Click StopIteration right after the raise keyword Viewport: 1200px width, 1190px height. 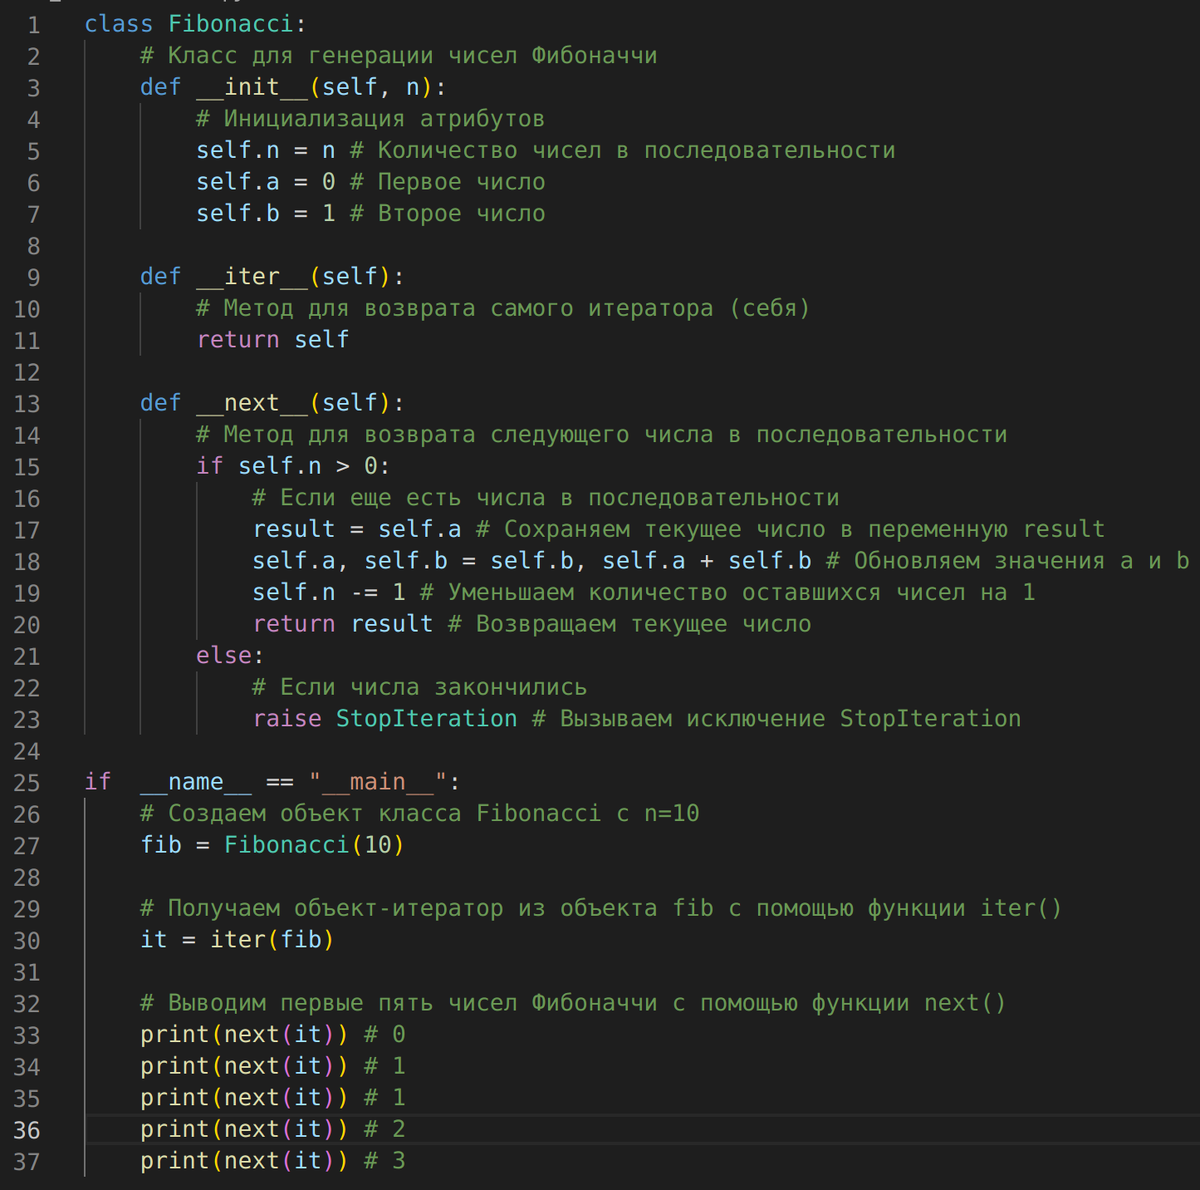point(427,719)
